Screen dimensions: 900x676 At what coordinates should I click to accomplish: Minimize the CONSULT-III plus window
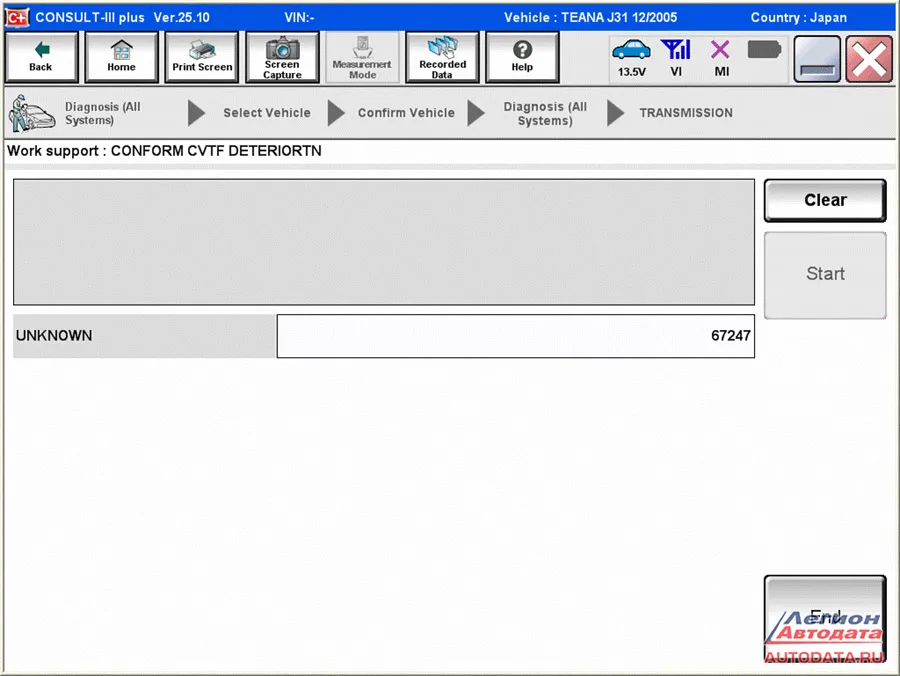click(x=817, y=59)
